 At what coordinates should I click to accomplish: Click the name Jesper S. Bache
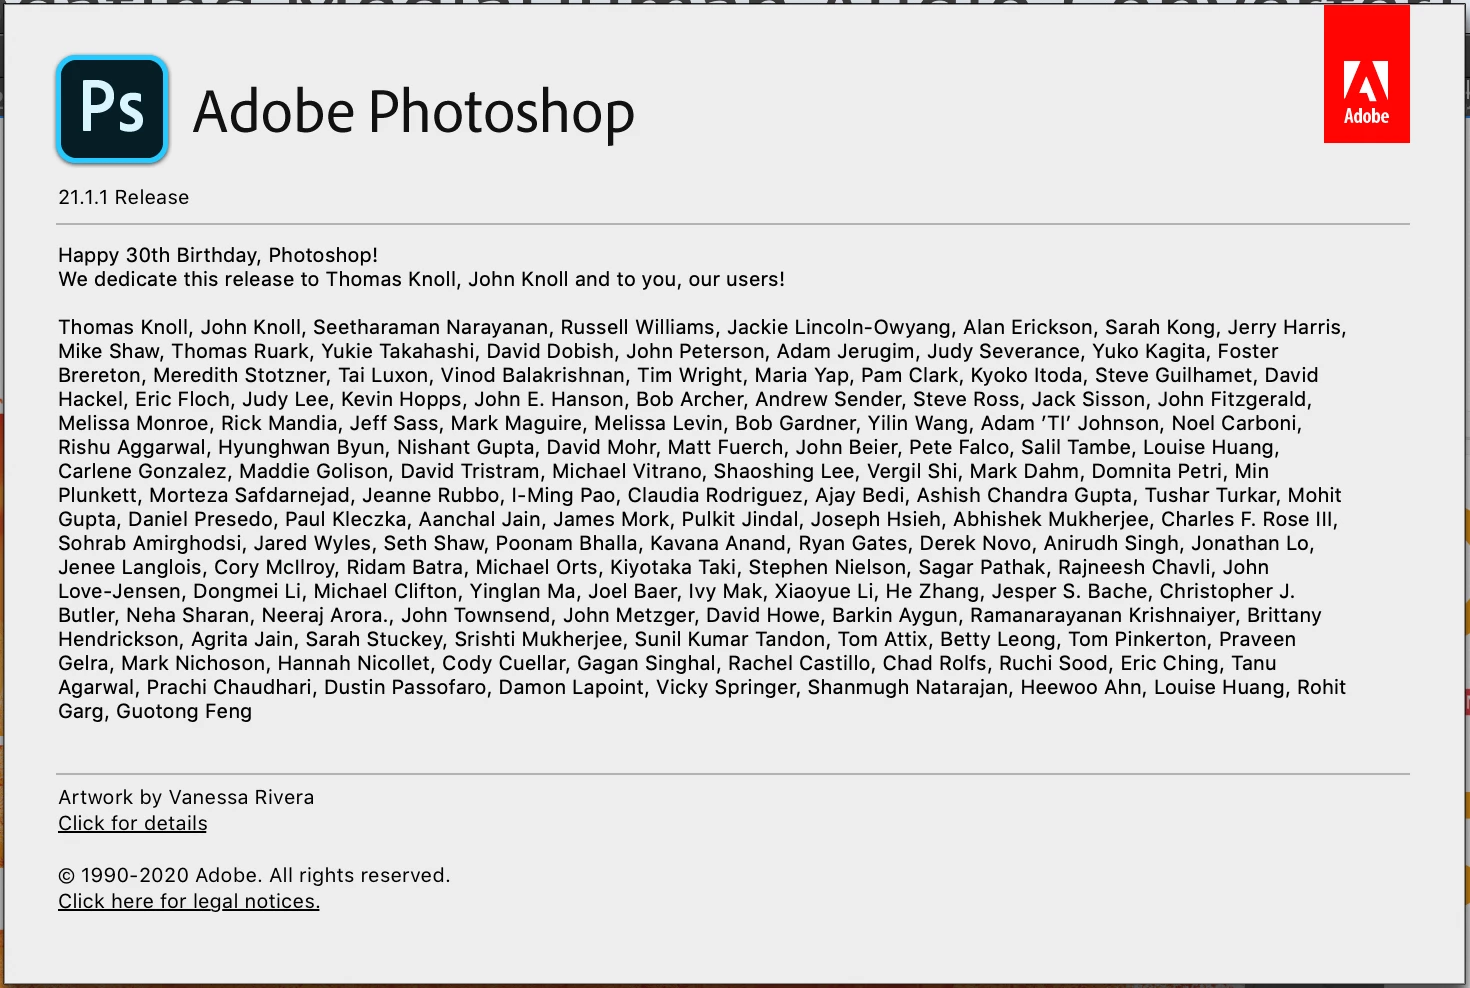pyautogui.click(x=1069, y=591)
